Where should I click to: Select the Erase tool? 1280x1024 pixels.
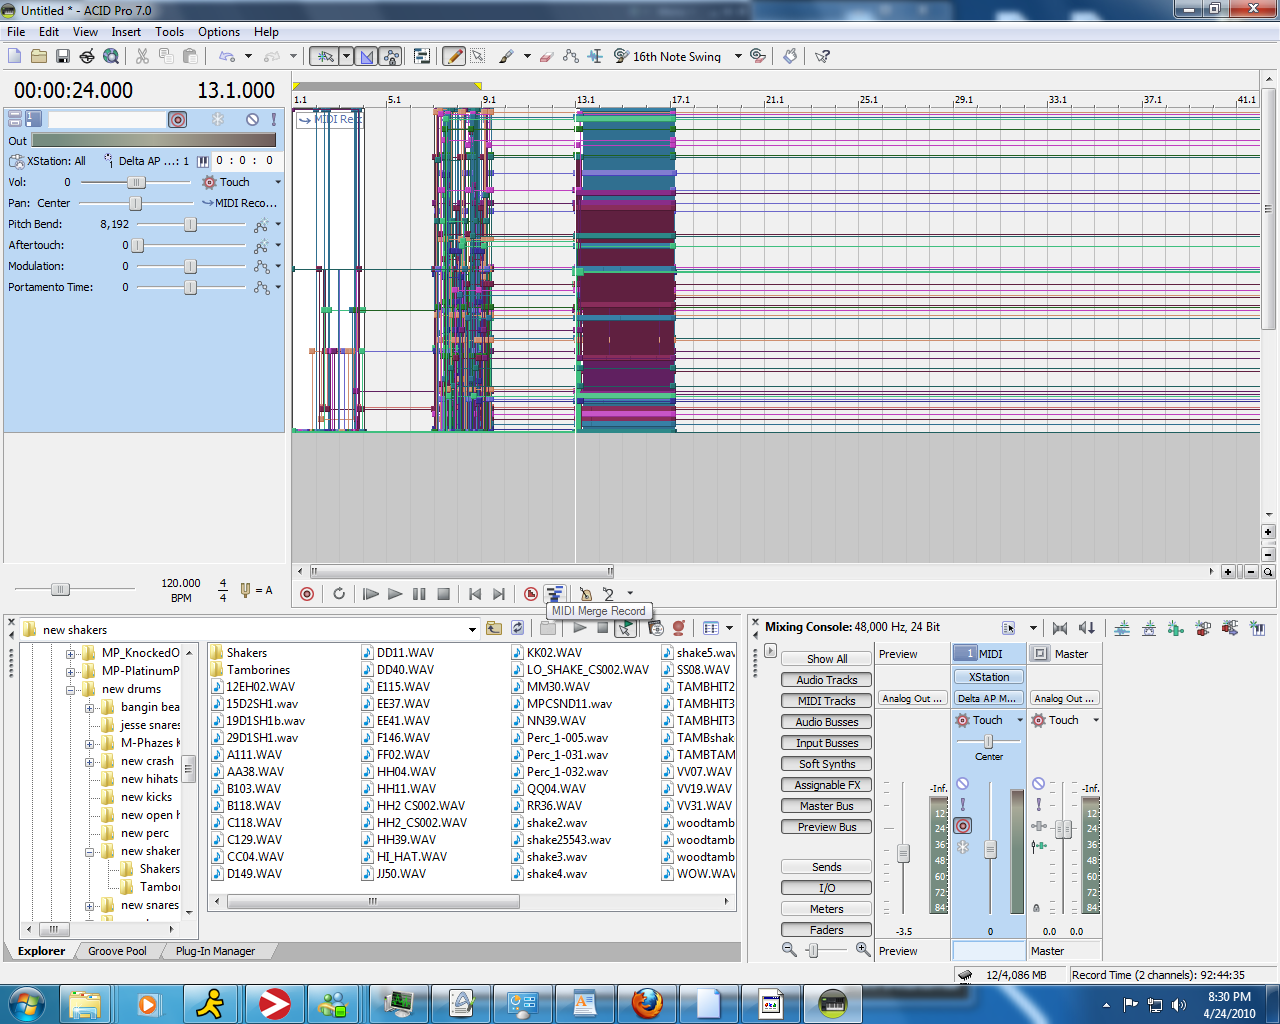click(546, 56)
